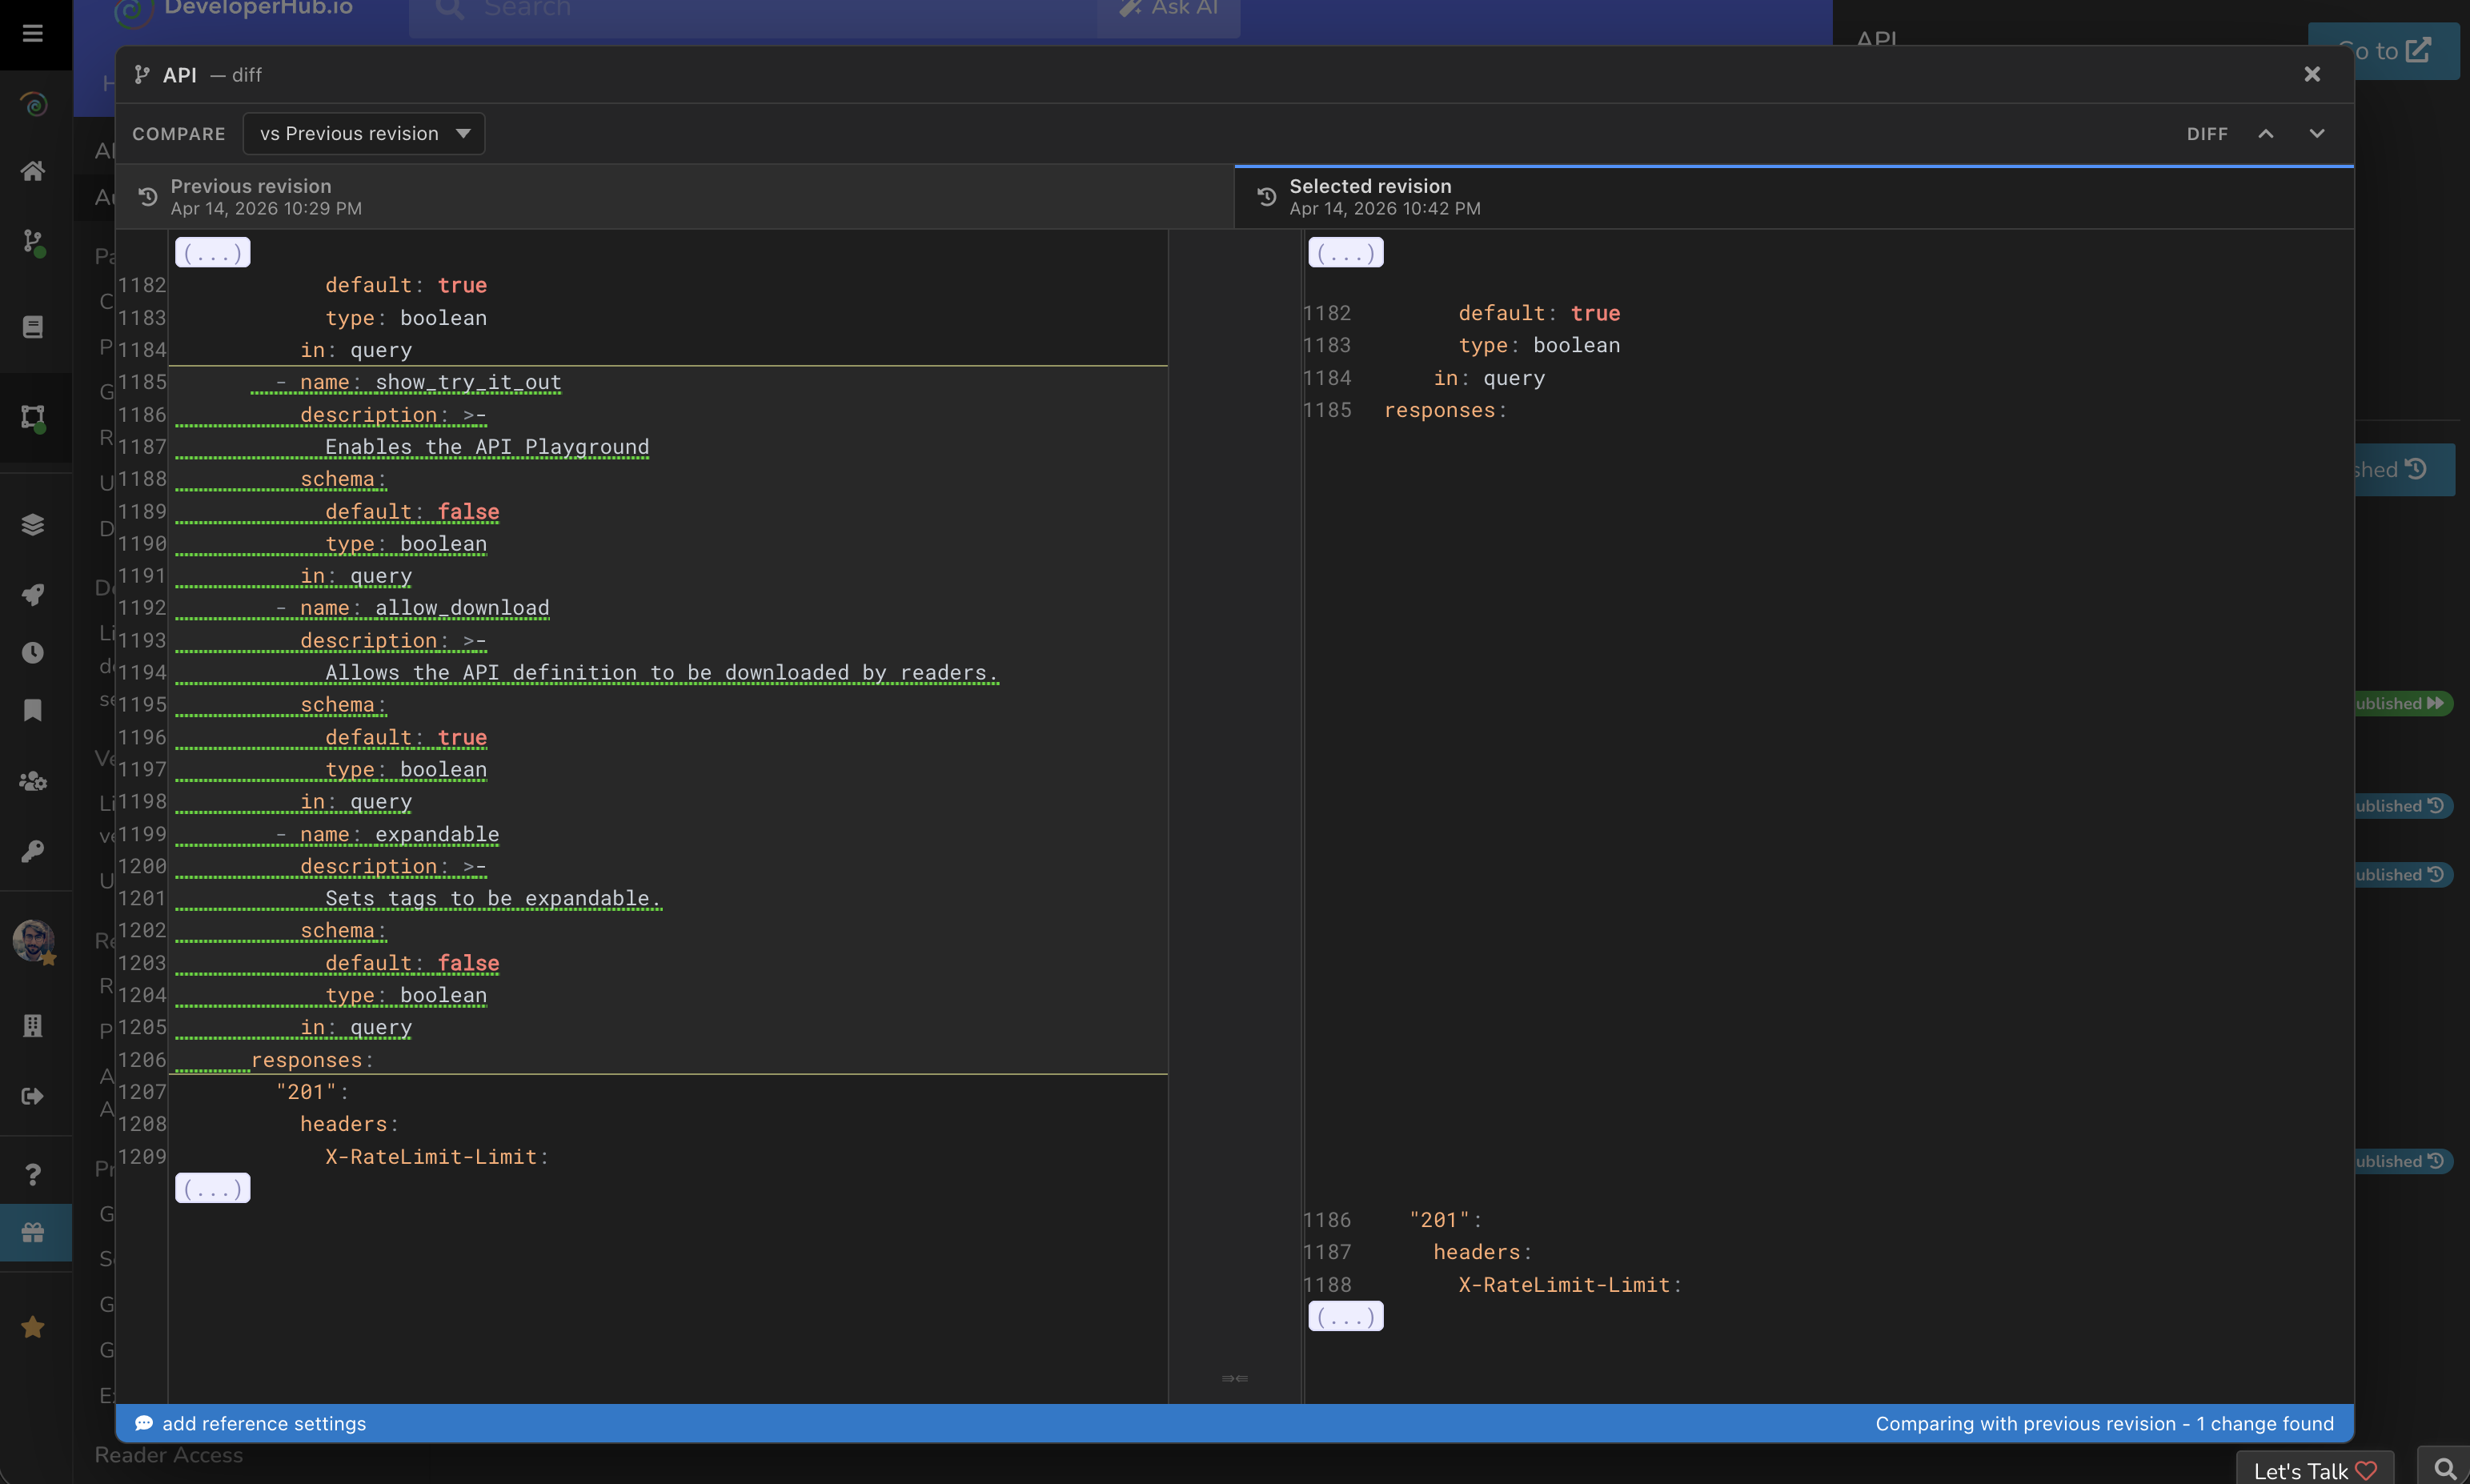Click the Let's Talk button
2470x1484 pixels.
coord(2313,1470)
